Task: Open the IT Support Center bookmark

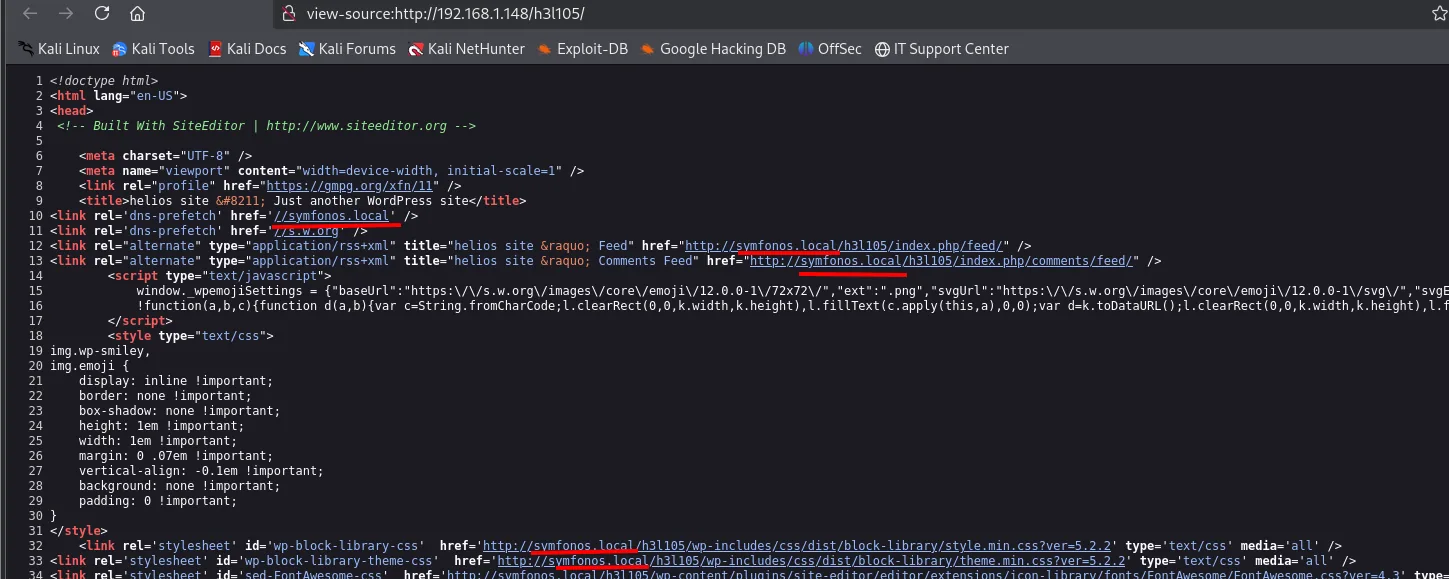Action: coord(942,49)
